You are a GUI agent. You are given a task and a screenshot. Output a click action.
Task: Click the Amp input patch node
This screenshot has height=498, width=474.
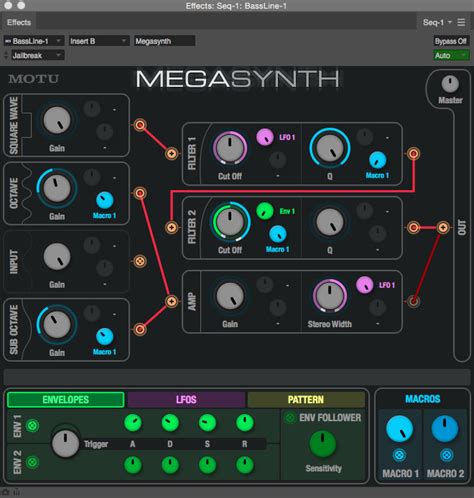coord(171,301)
